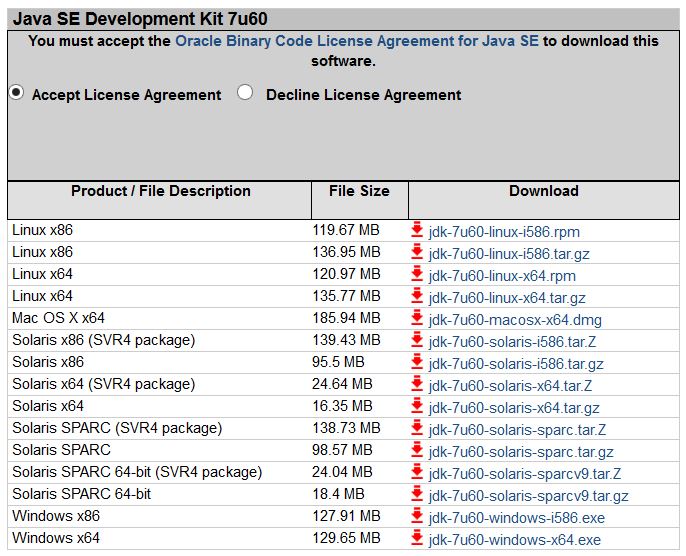The height and width of the screenshot is (556, 686).
Task: Click download arrow icon for jdk-7u60-solaris-i586.tar.Z
Action: [x=417, y=340]
